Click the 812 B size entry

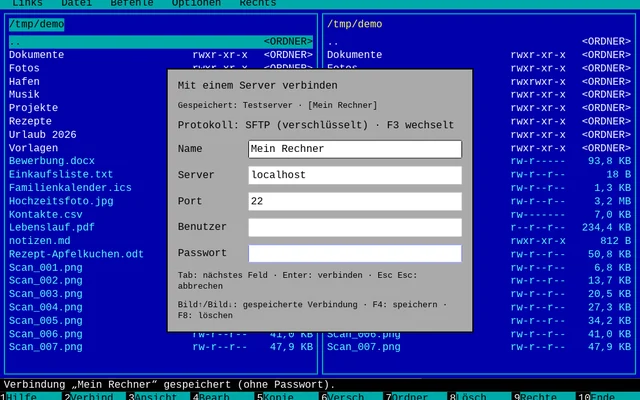point(616,241)
